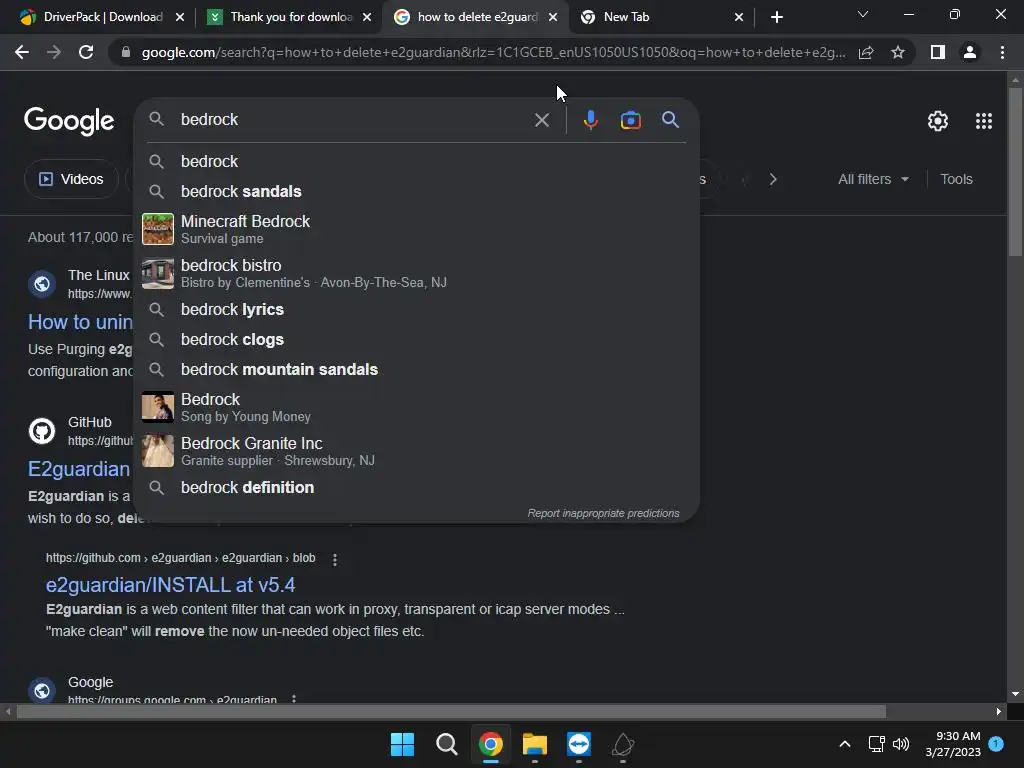The image size is (1024, 768).
Task: Choose 'bedrock definition' suggestion
Action: 417,488
